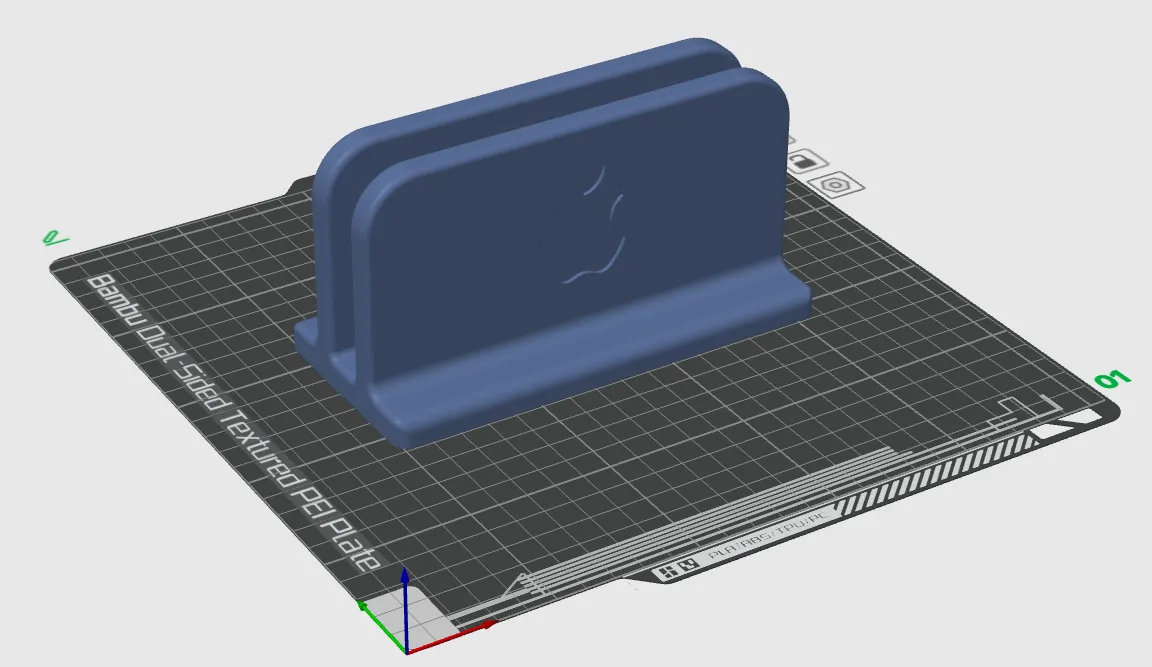Toggle the plate lock icon
The height and width of the screenshot is (667, 1152).
pos(806,162)
